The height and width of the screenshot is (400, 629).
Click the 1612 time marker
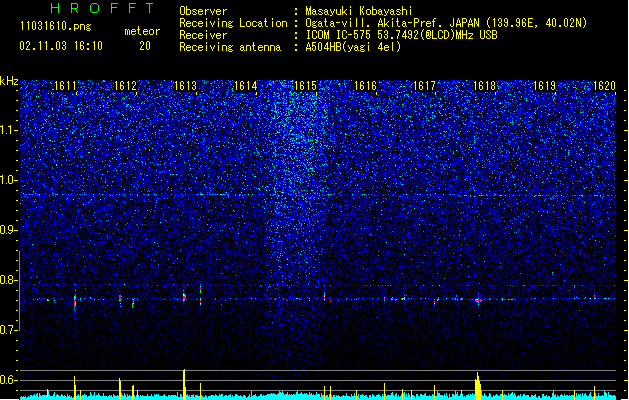(126, 86)
